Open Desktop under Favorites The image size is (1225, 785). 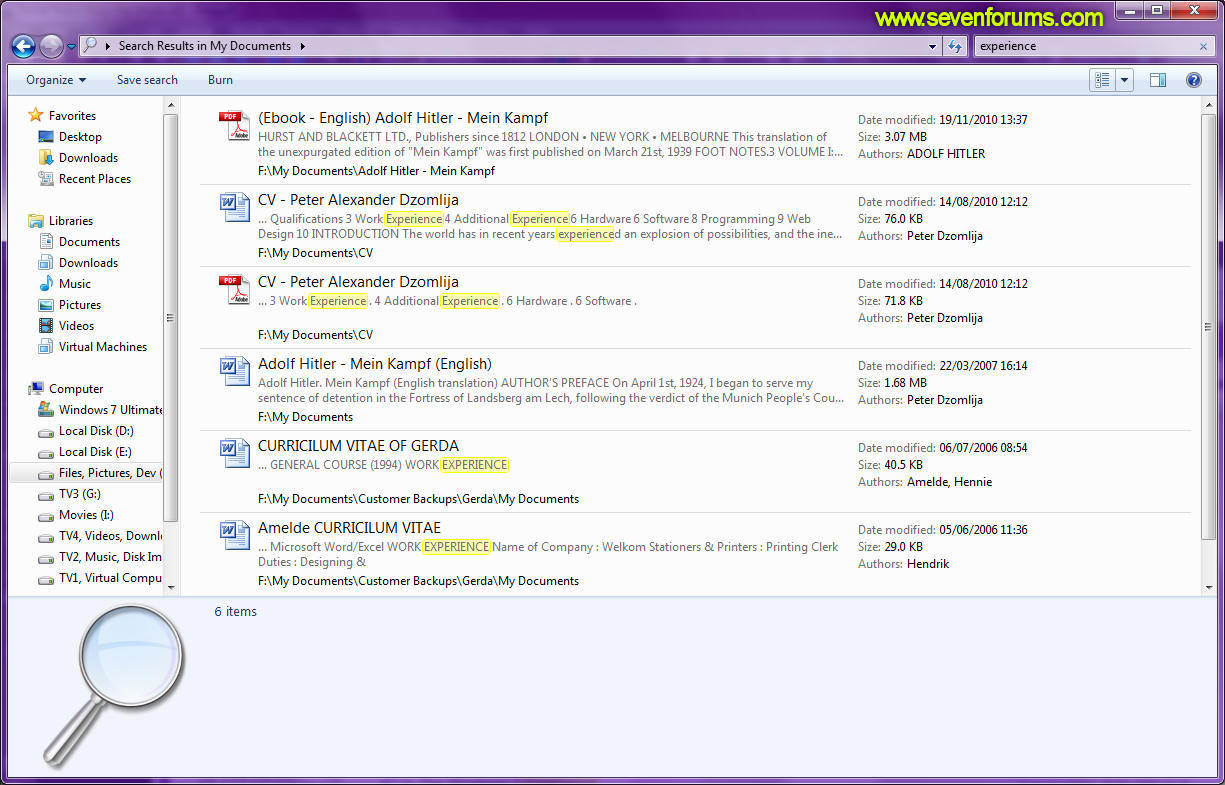point(80,137)
